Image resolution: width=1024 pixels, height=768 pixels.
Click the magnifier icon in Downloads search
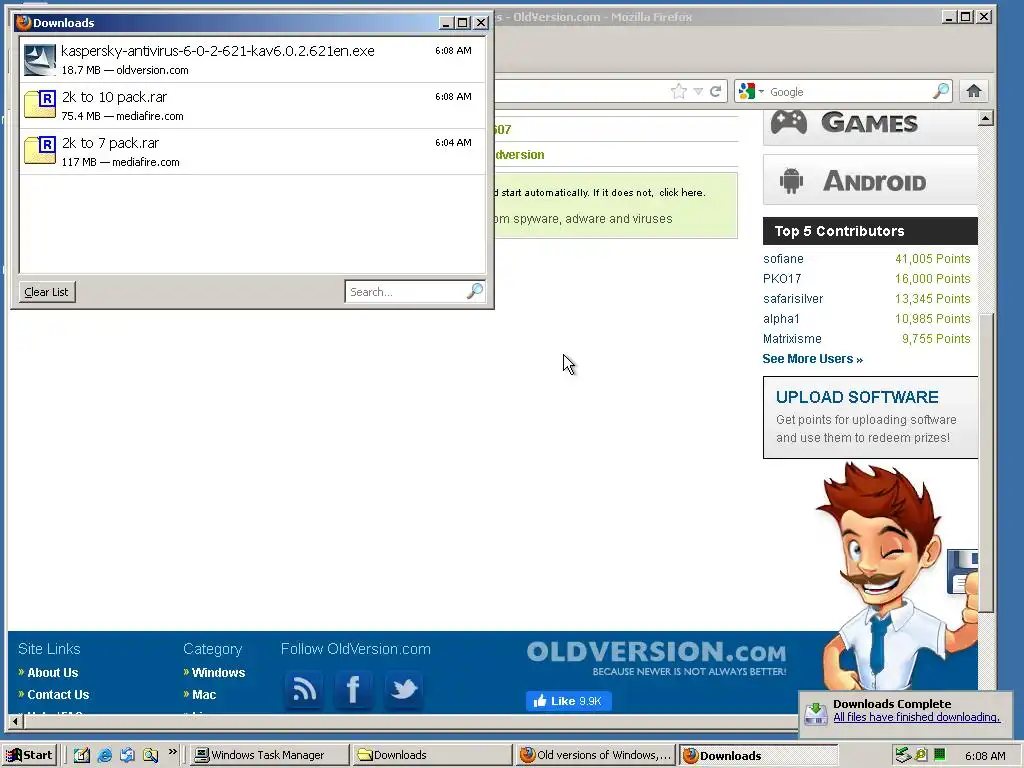click(x=475, y=291)
